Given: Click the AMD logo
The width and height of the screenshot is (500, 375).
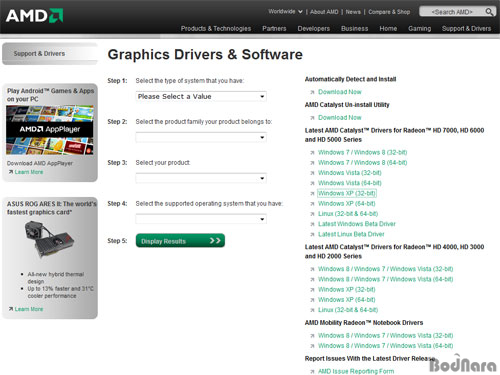Looking at the screenshot, I should point(34,16).
